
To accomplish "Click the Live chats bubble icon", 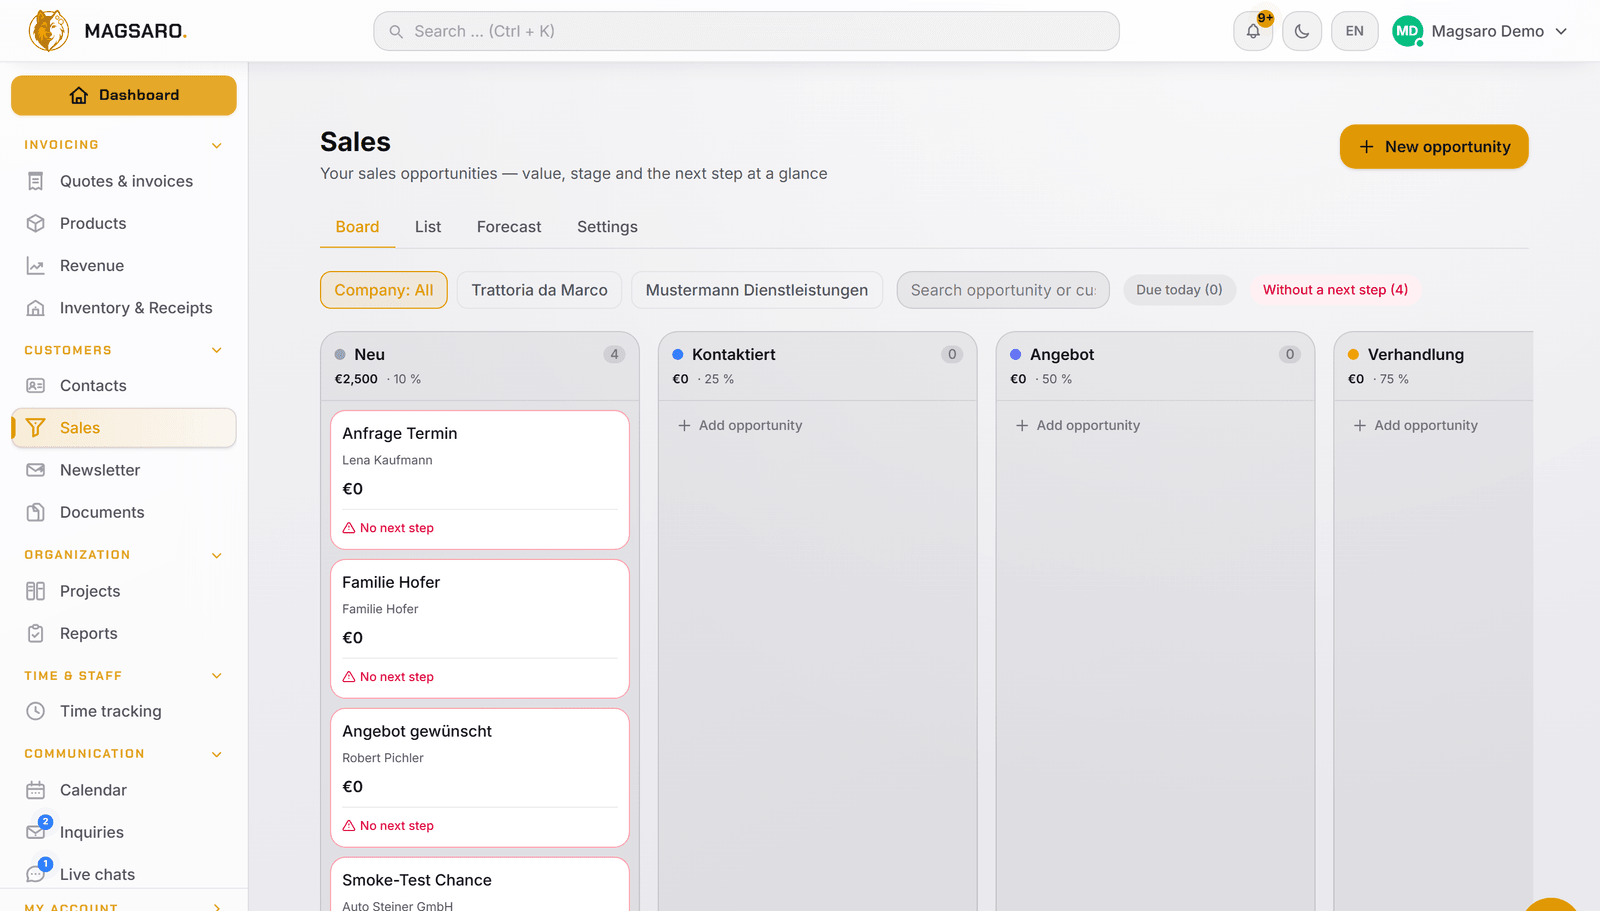I will tap(36, 874).
